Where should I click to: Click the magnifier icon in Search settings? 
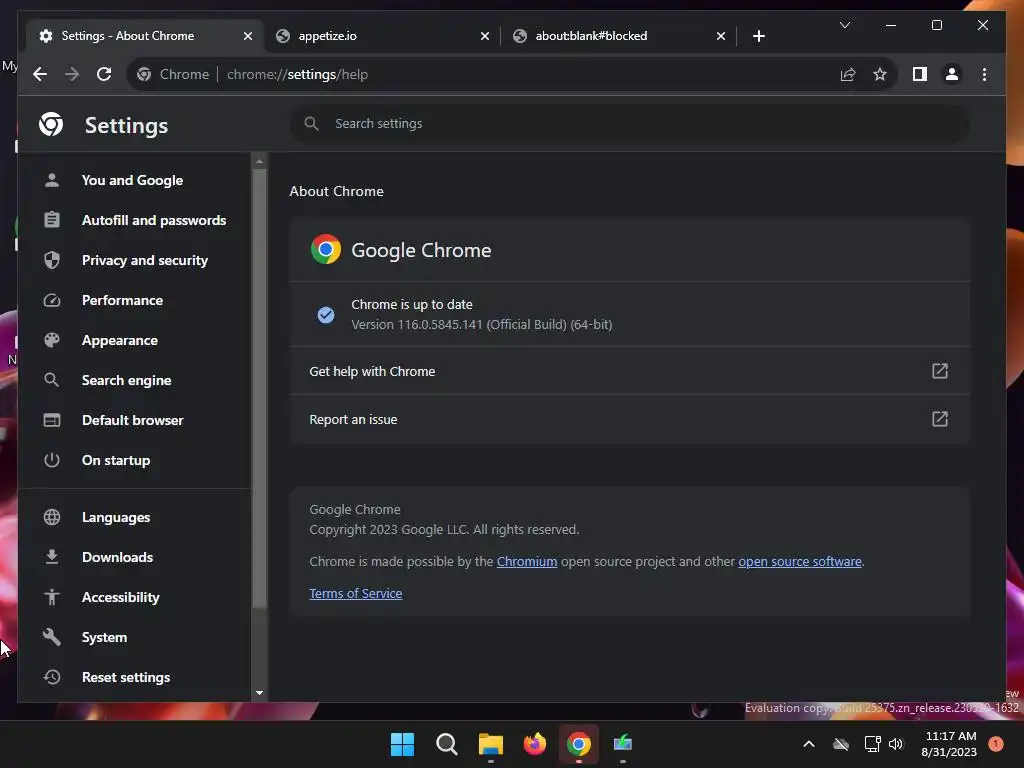[312, 123]
